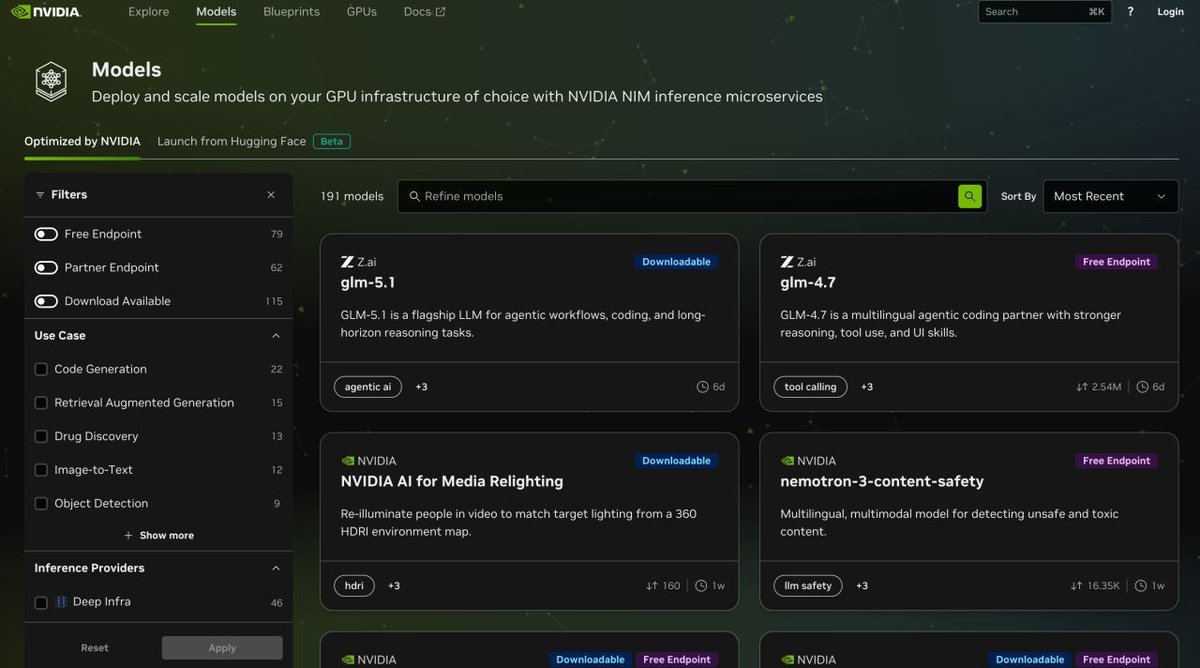This screenshot has height=668, width=1200.
Task: Check the Object Detection checkbox
Action: click(x=41, y=504)
